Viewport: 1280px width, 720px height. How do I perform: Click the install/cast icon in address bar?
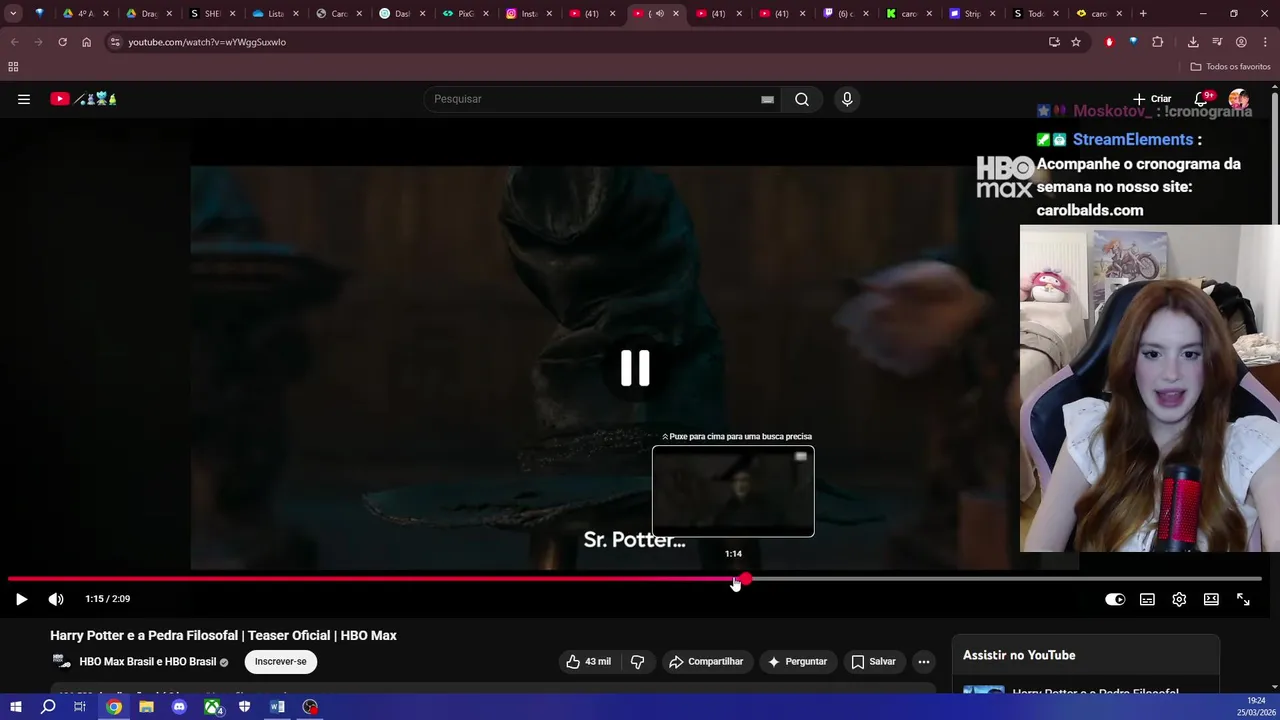[1054, 42]
